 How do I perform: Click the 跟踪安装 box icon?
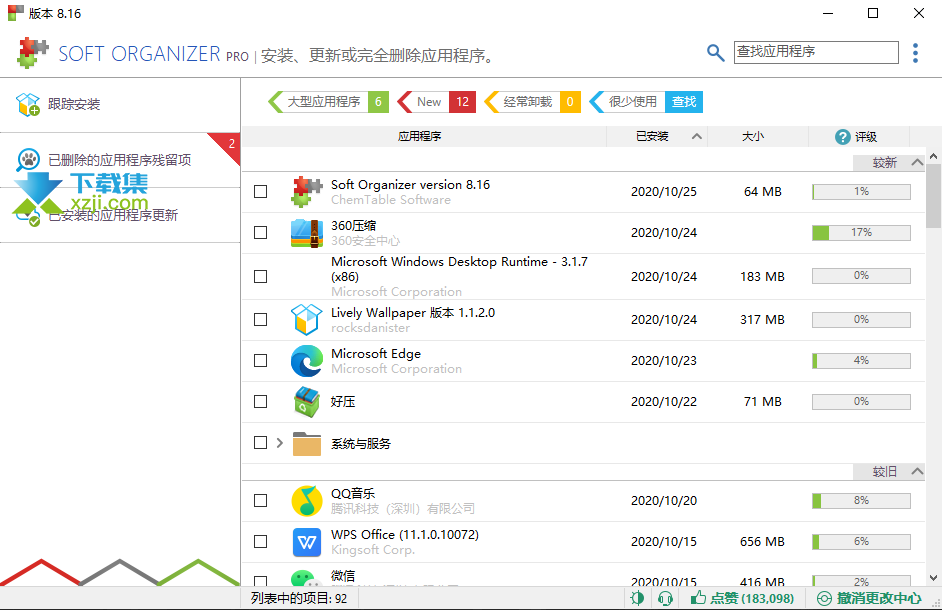[x=28, y=104]
